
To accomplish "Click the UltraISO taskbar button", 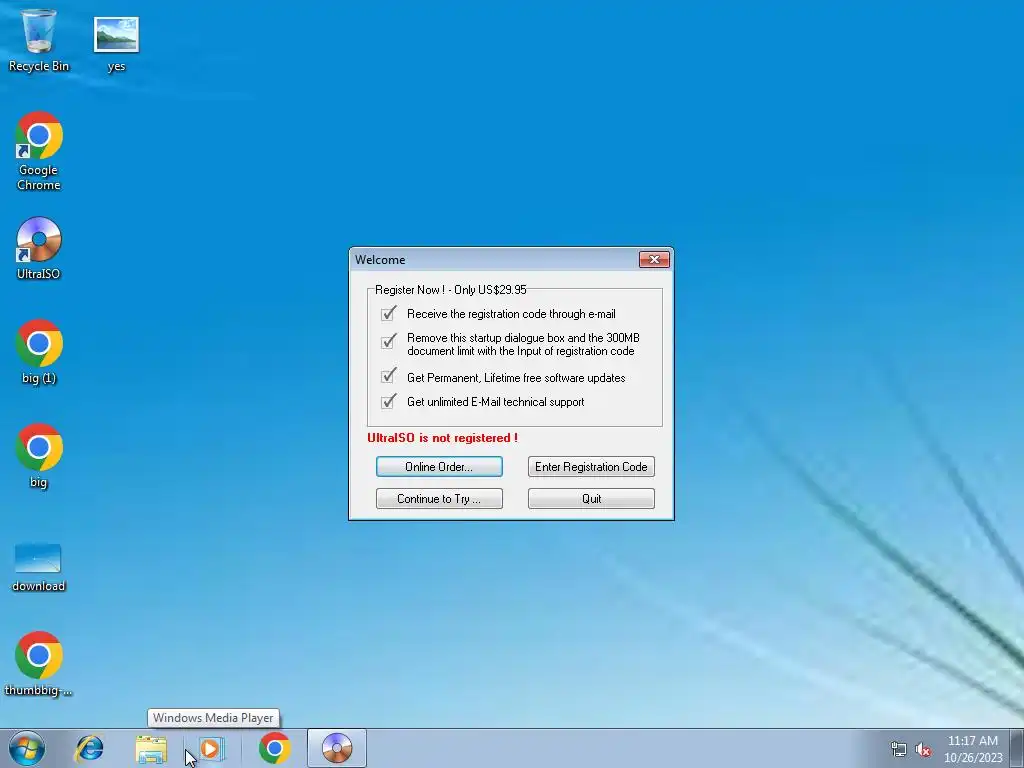I will pyautogui.click(x=336, y=748).
